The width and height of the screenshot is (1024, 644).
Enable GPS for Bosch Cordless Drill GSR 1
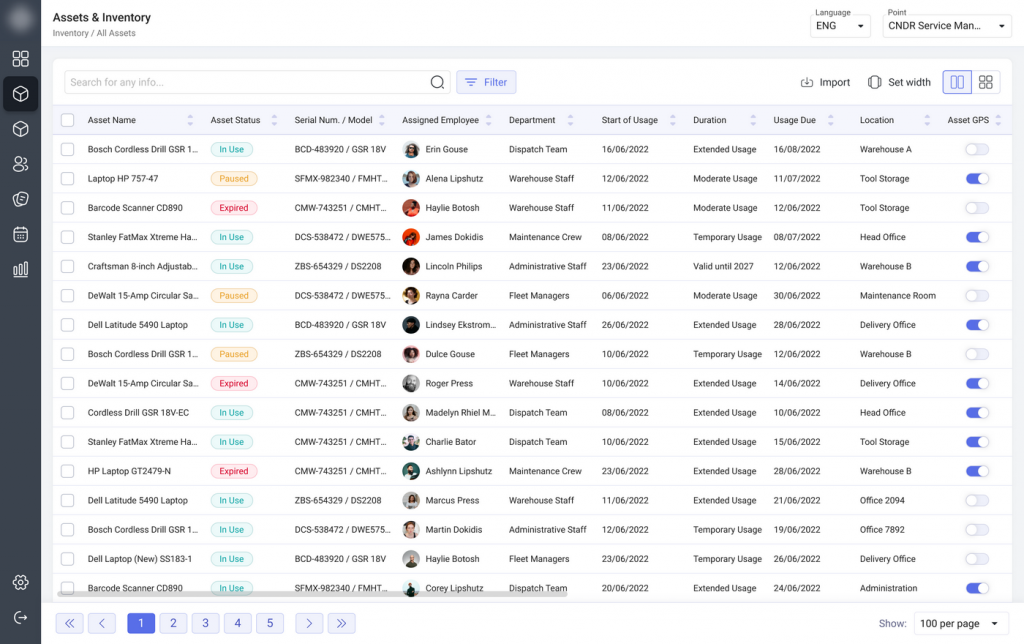(x=975, y=149)
